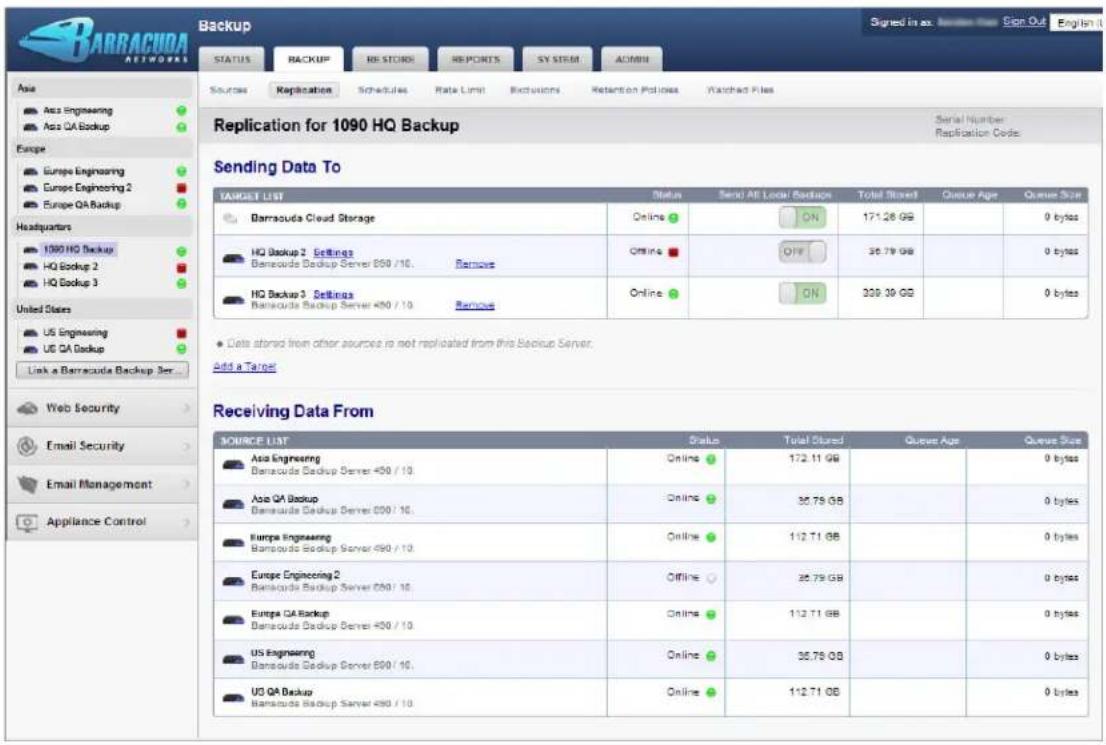Click red status indicator for Europe Engineering 2 in sidebar
Viewport: 1106px width, 745px height.
tap(181, 188)
